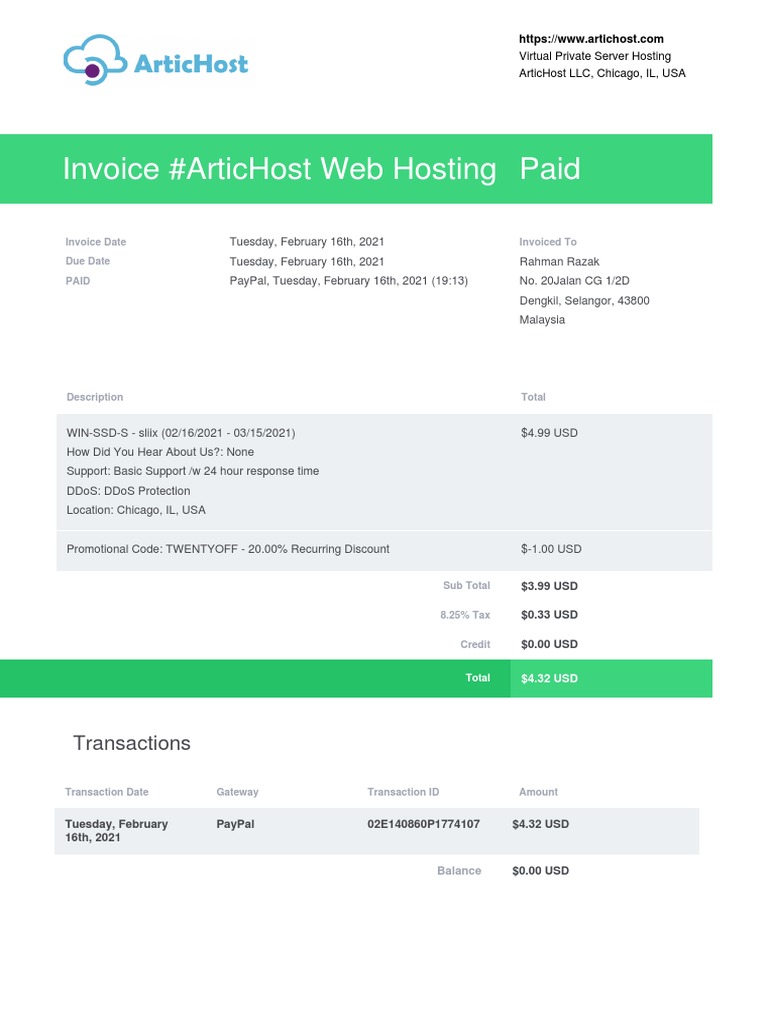The height and width of the screenshot is (1024, 768).
Task: Select the Due Date label
Action: coord(88,261)
